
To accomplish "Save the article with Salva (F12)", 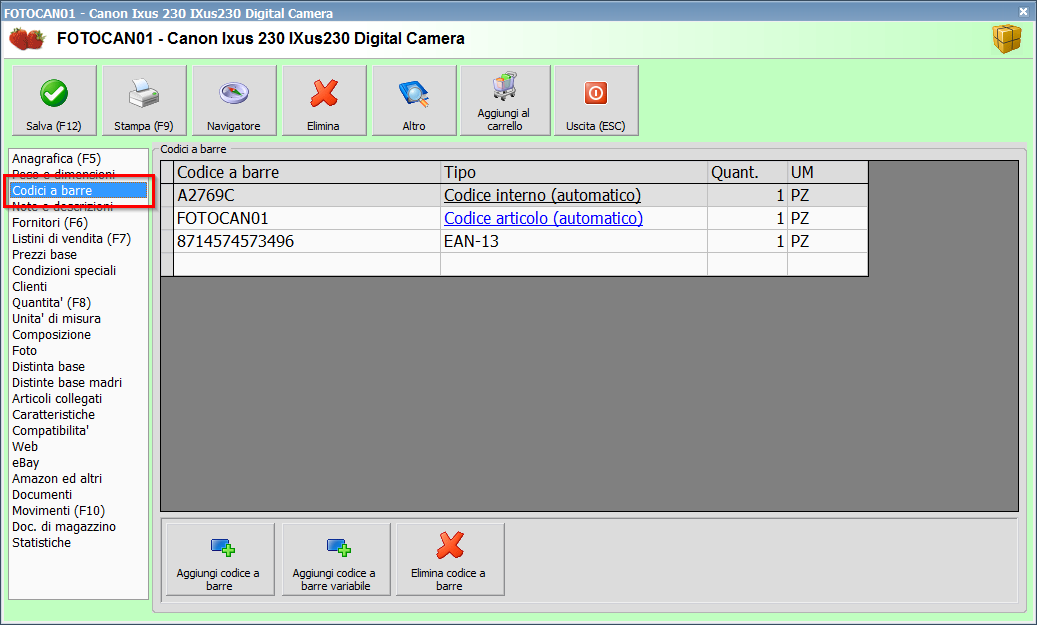I will tap(54, 101).
